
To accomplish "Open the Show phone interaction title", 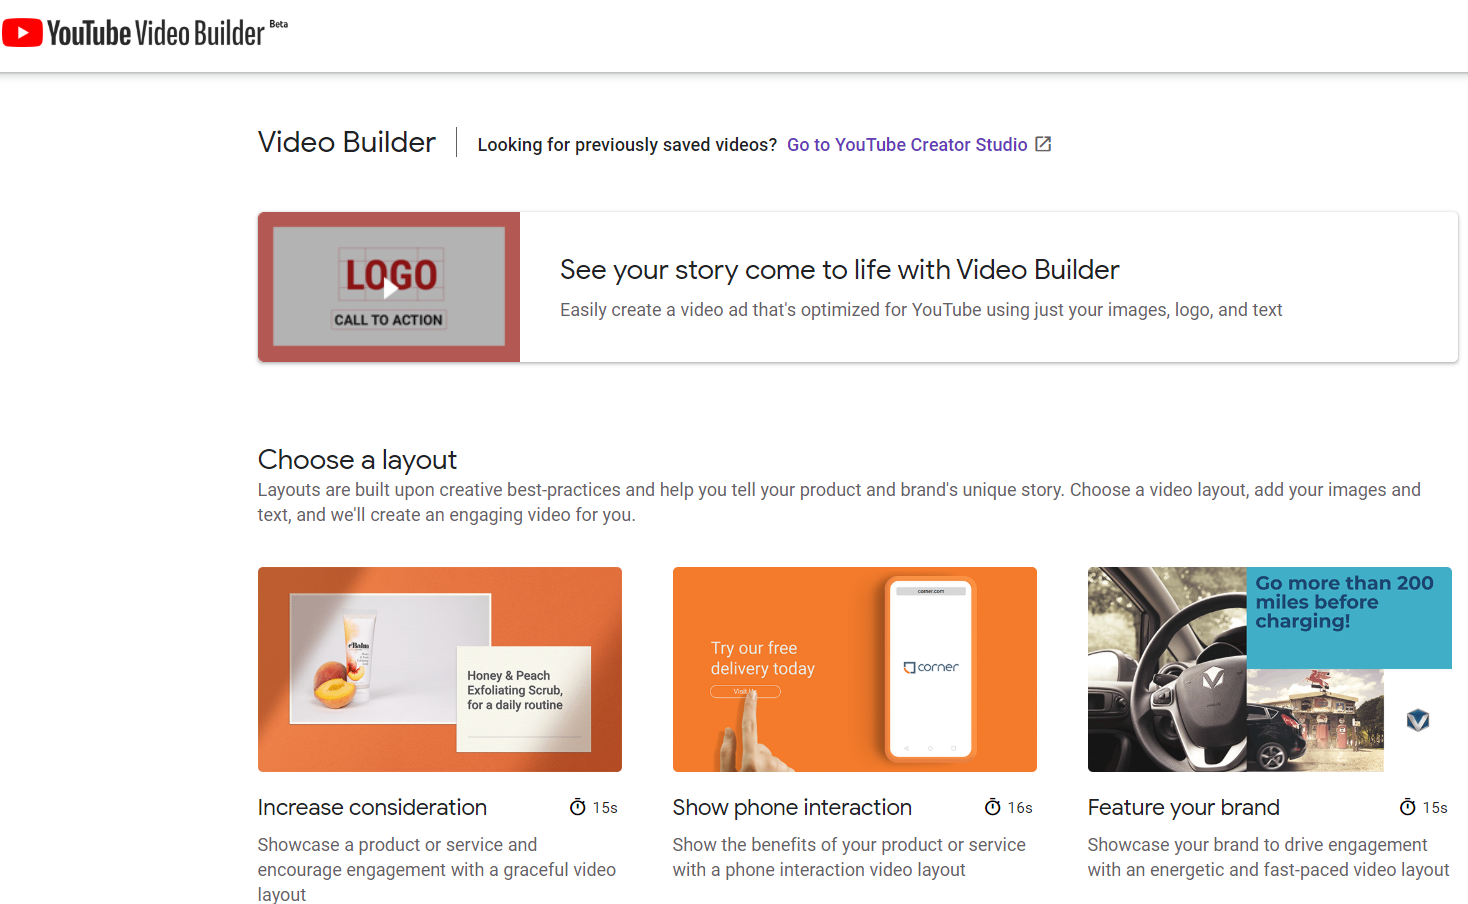I will tap(792, 807).
